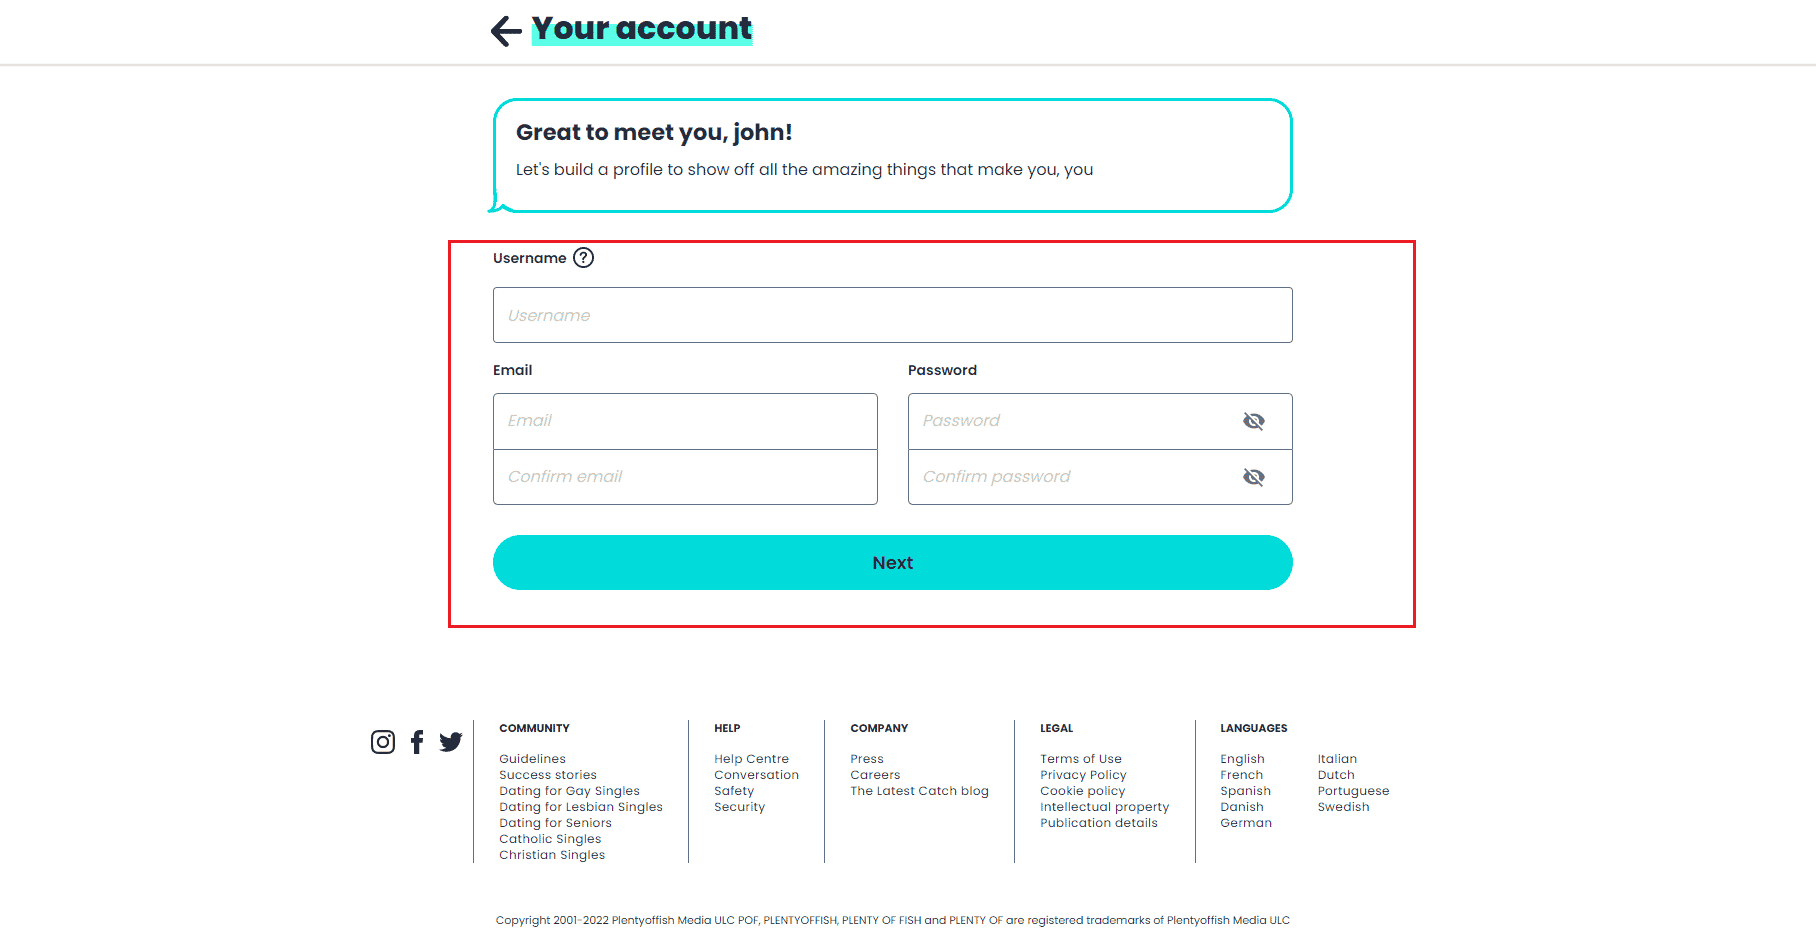Open the Success stories link

point(548,775)
